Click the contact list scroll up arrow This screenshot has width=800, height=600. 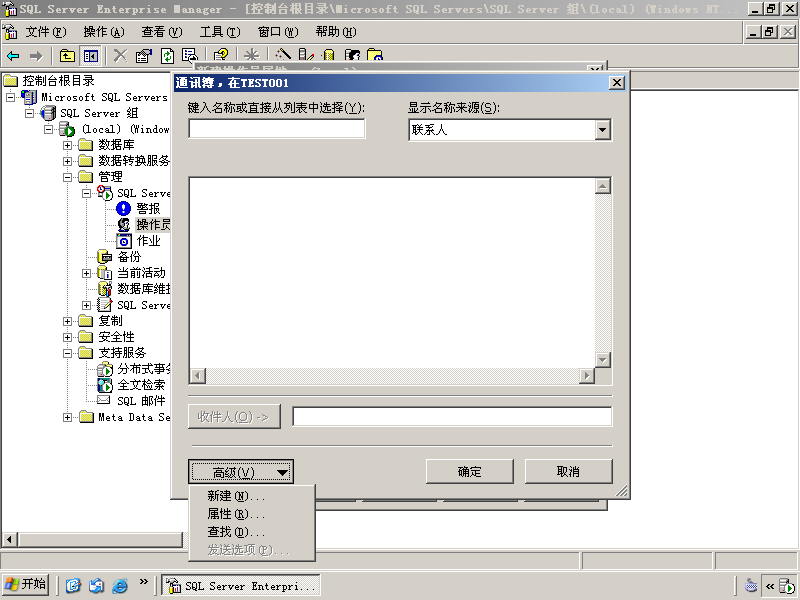tap(603, 186)
